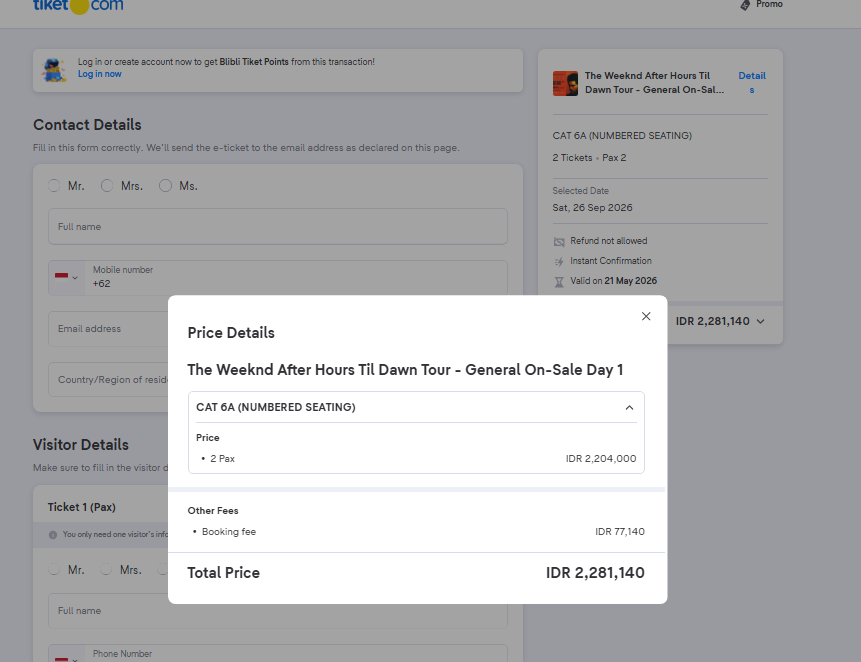Click the hourglass validity icon
This screenshot has width=861, height=662.
coord(559,282)
